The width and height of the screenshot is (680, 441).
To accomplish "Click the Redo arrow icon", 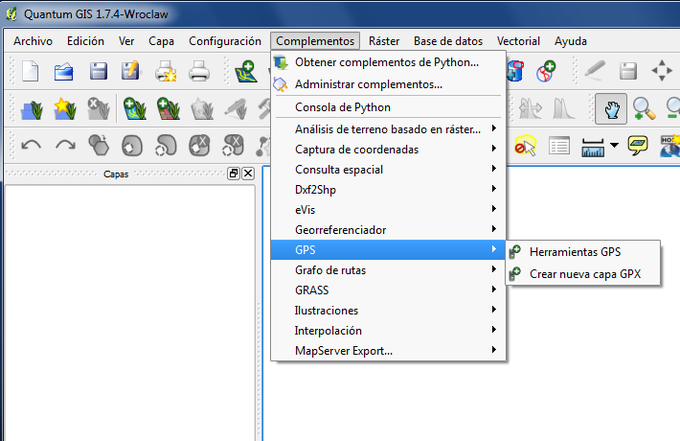I will click(x=65, y=145).
